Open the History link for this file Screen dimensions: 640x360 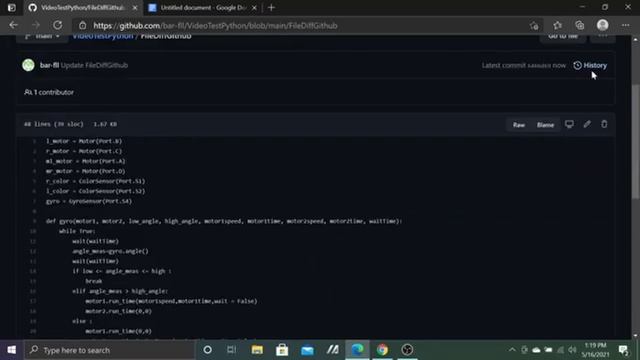coord(590,65)
